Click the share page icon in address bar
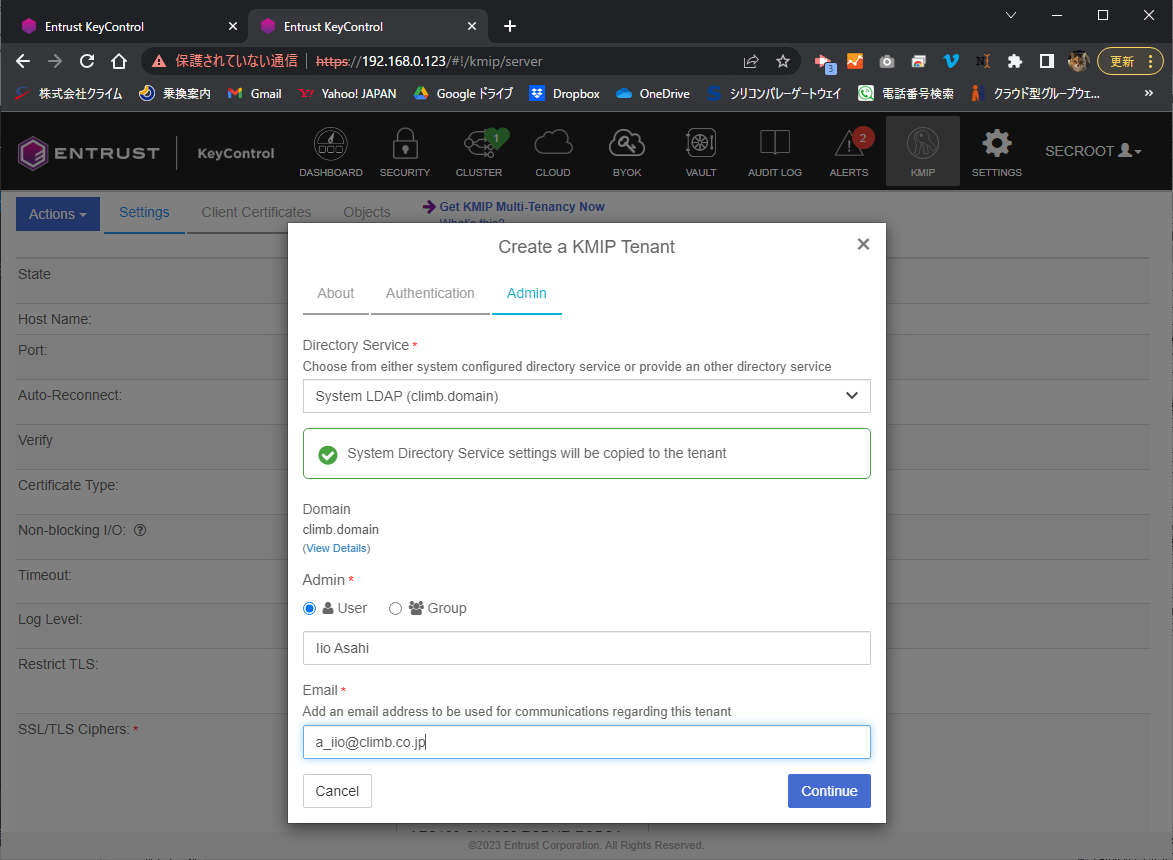Screen dimensions: 1173x860 click(x=751, y=61)
